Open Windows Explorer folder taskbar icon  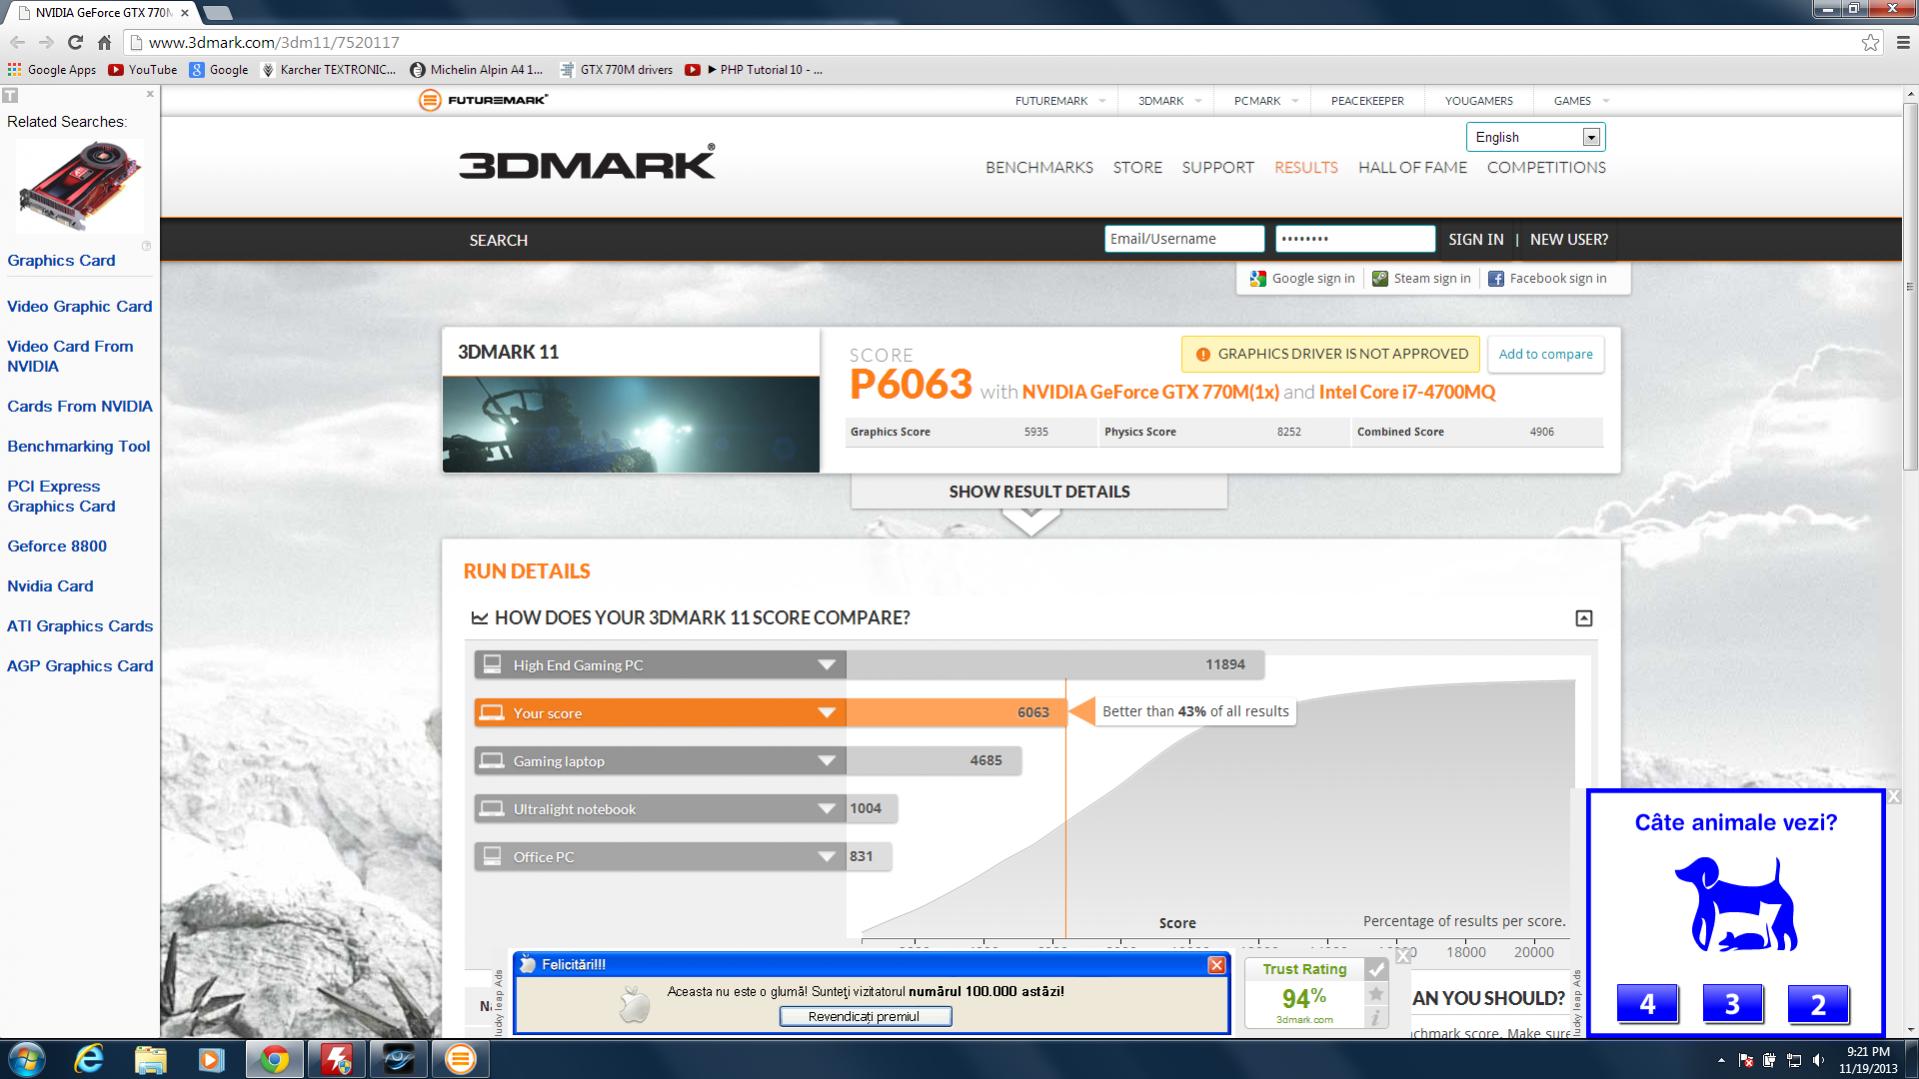150,1059
